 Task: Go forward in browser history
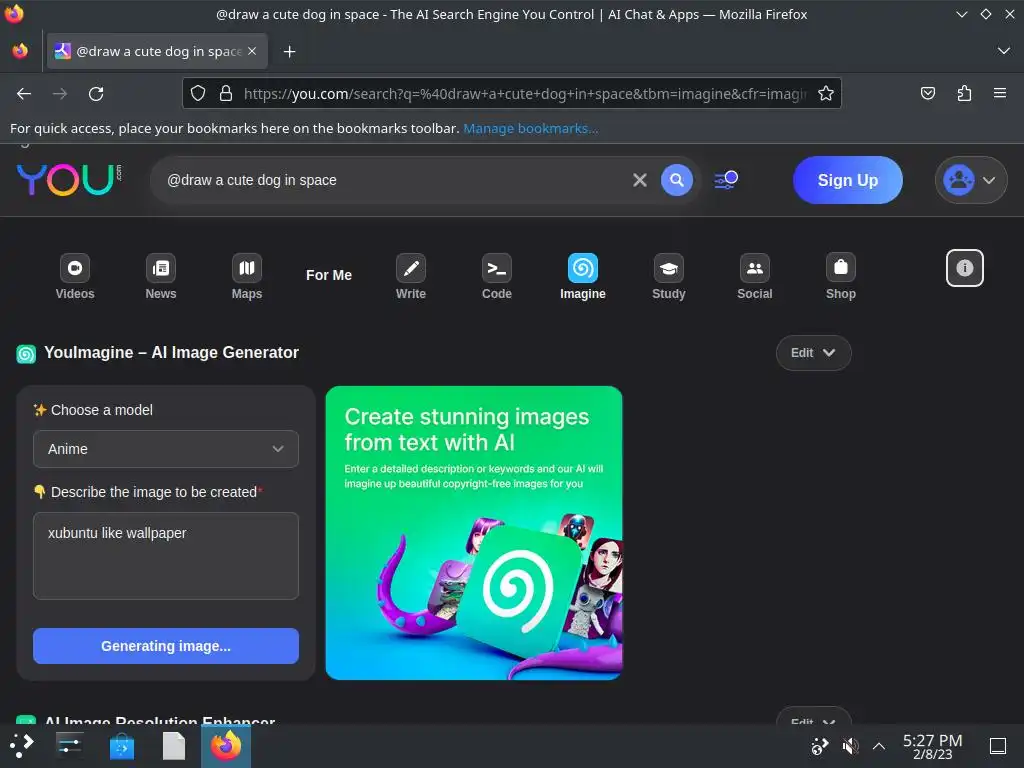click(60, 93)
